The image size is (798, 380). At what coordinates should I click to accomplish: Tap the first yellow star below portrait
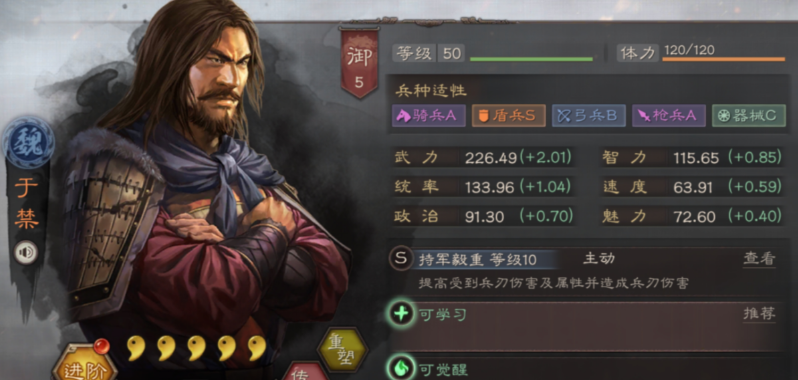[x=136, y=348]
